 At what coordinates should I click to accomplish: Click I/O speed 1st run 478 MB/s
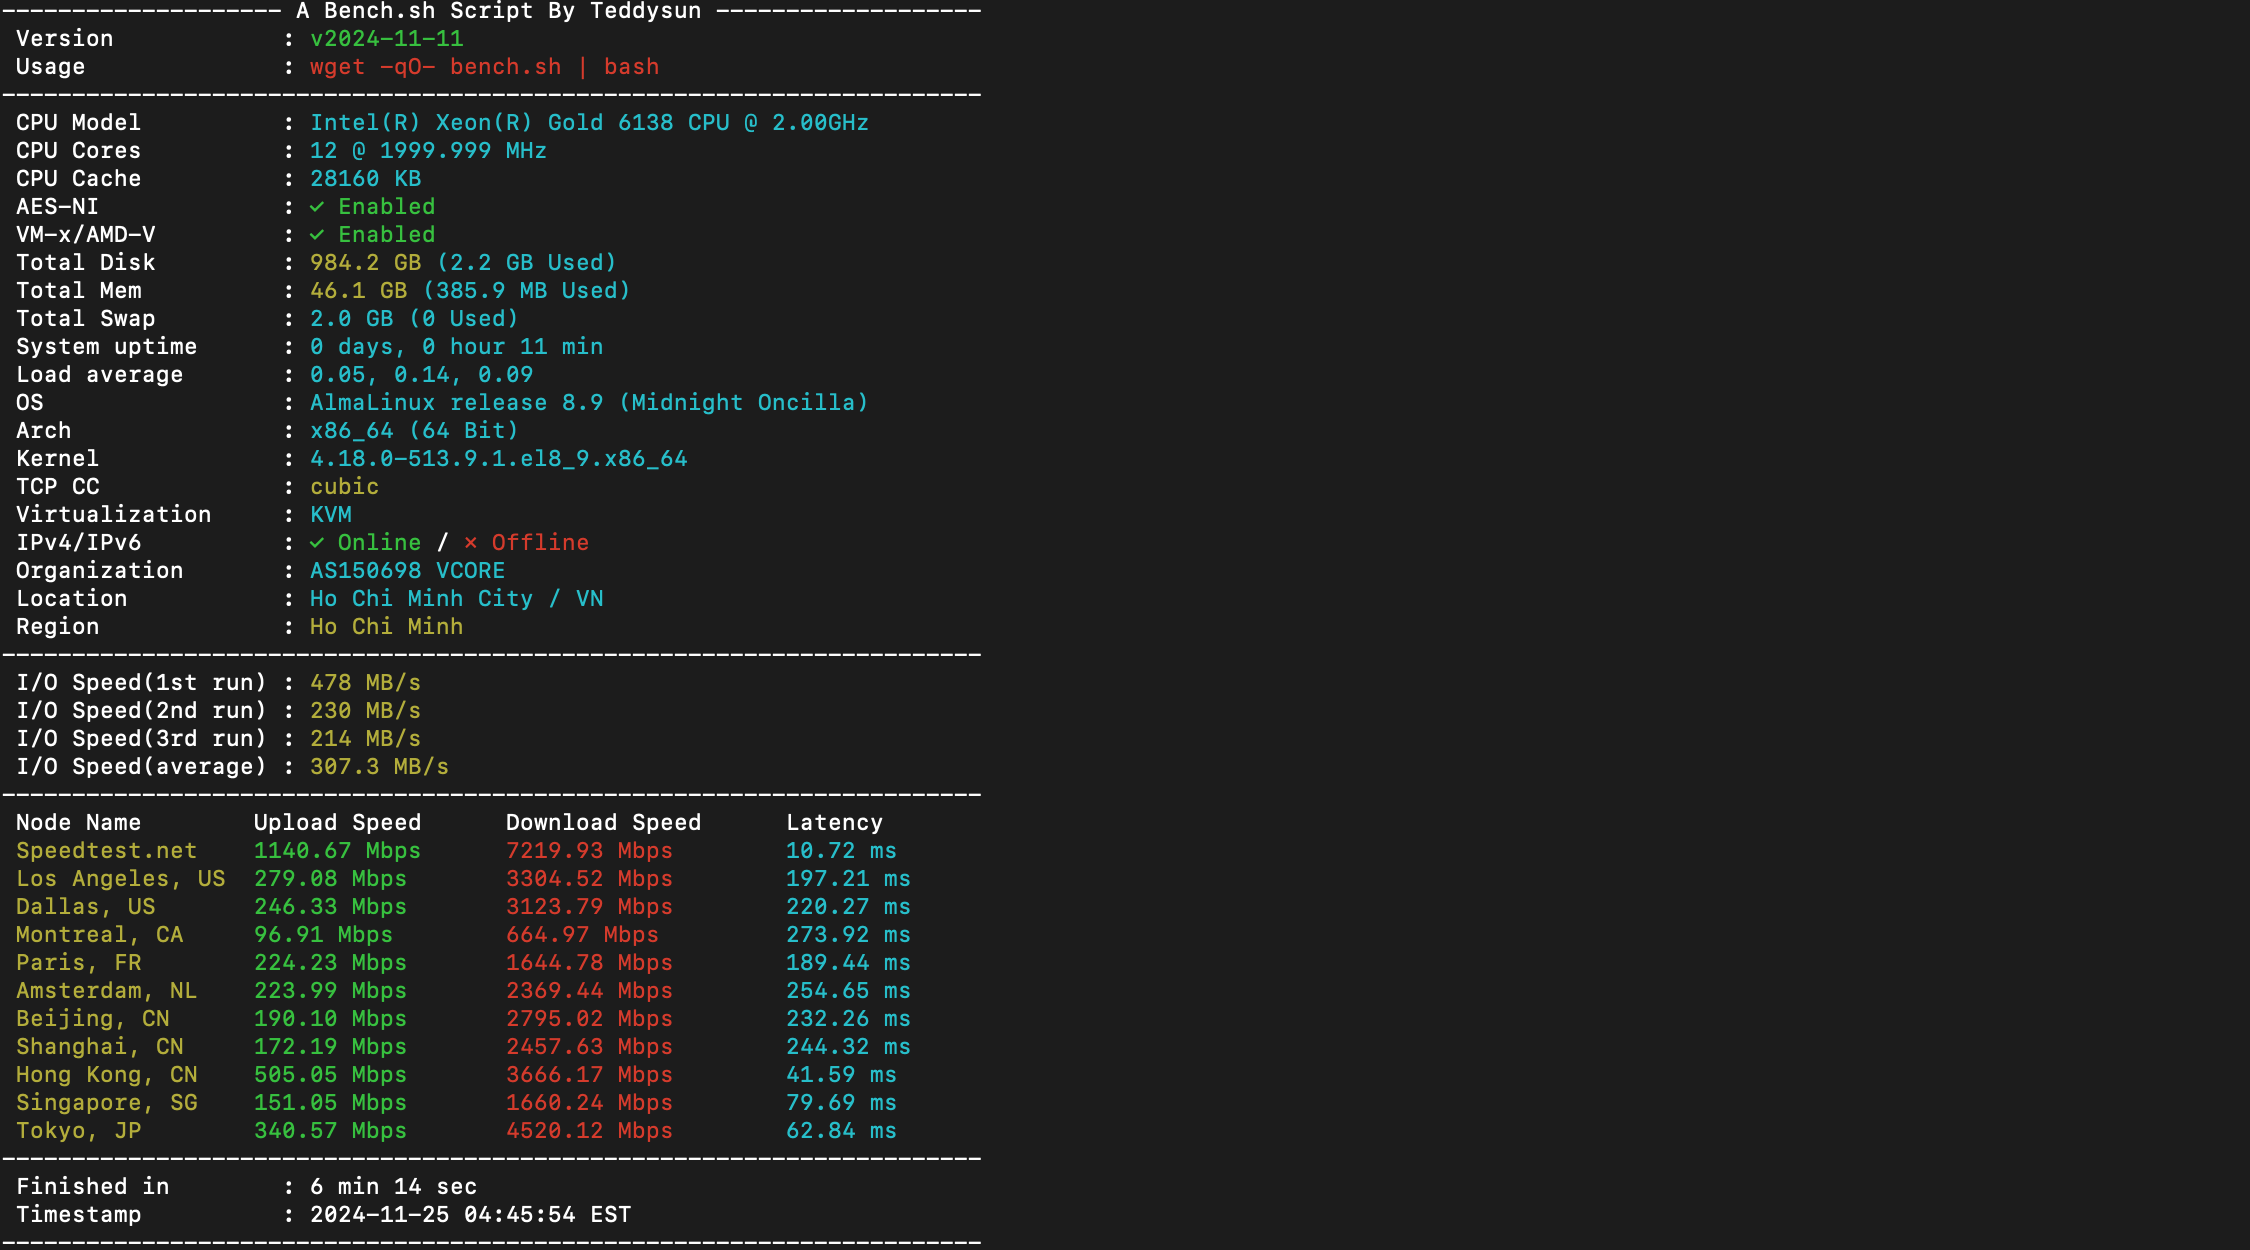365,682
